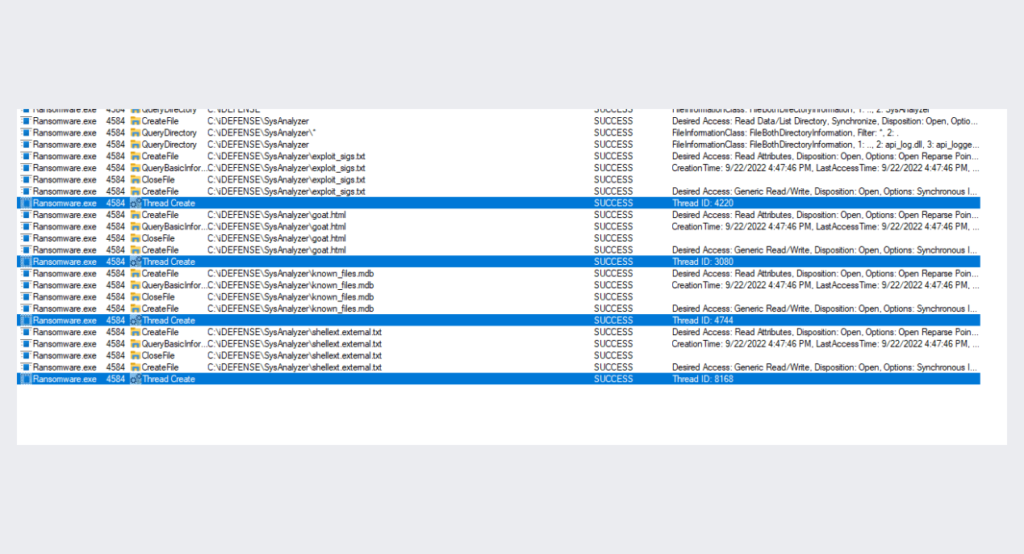
Task: Click the goat.html path in the QueryBasicInfor row
Action: coord(276,227)
